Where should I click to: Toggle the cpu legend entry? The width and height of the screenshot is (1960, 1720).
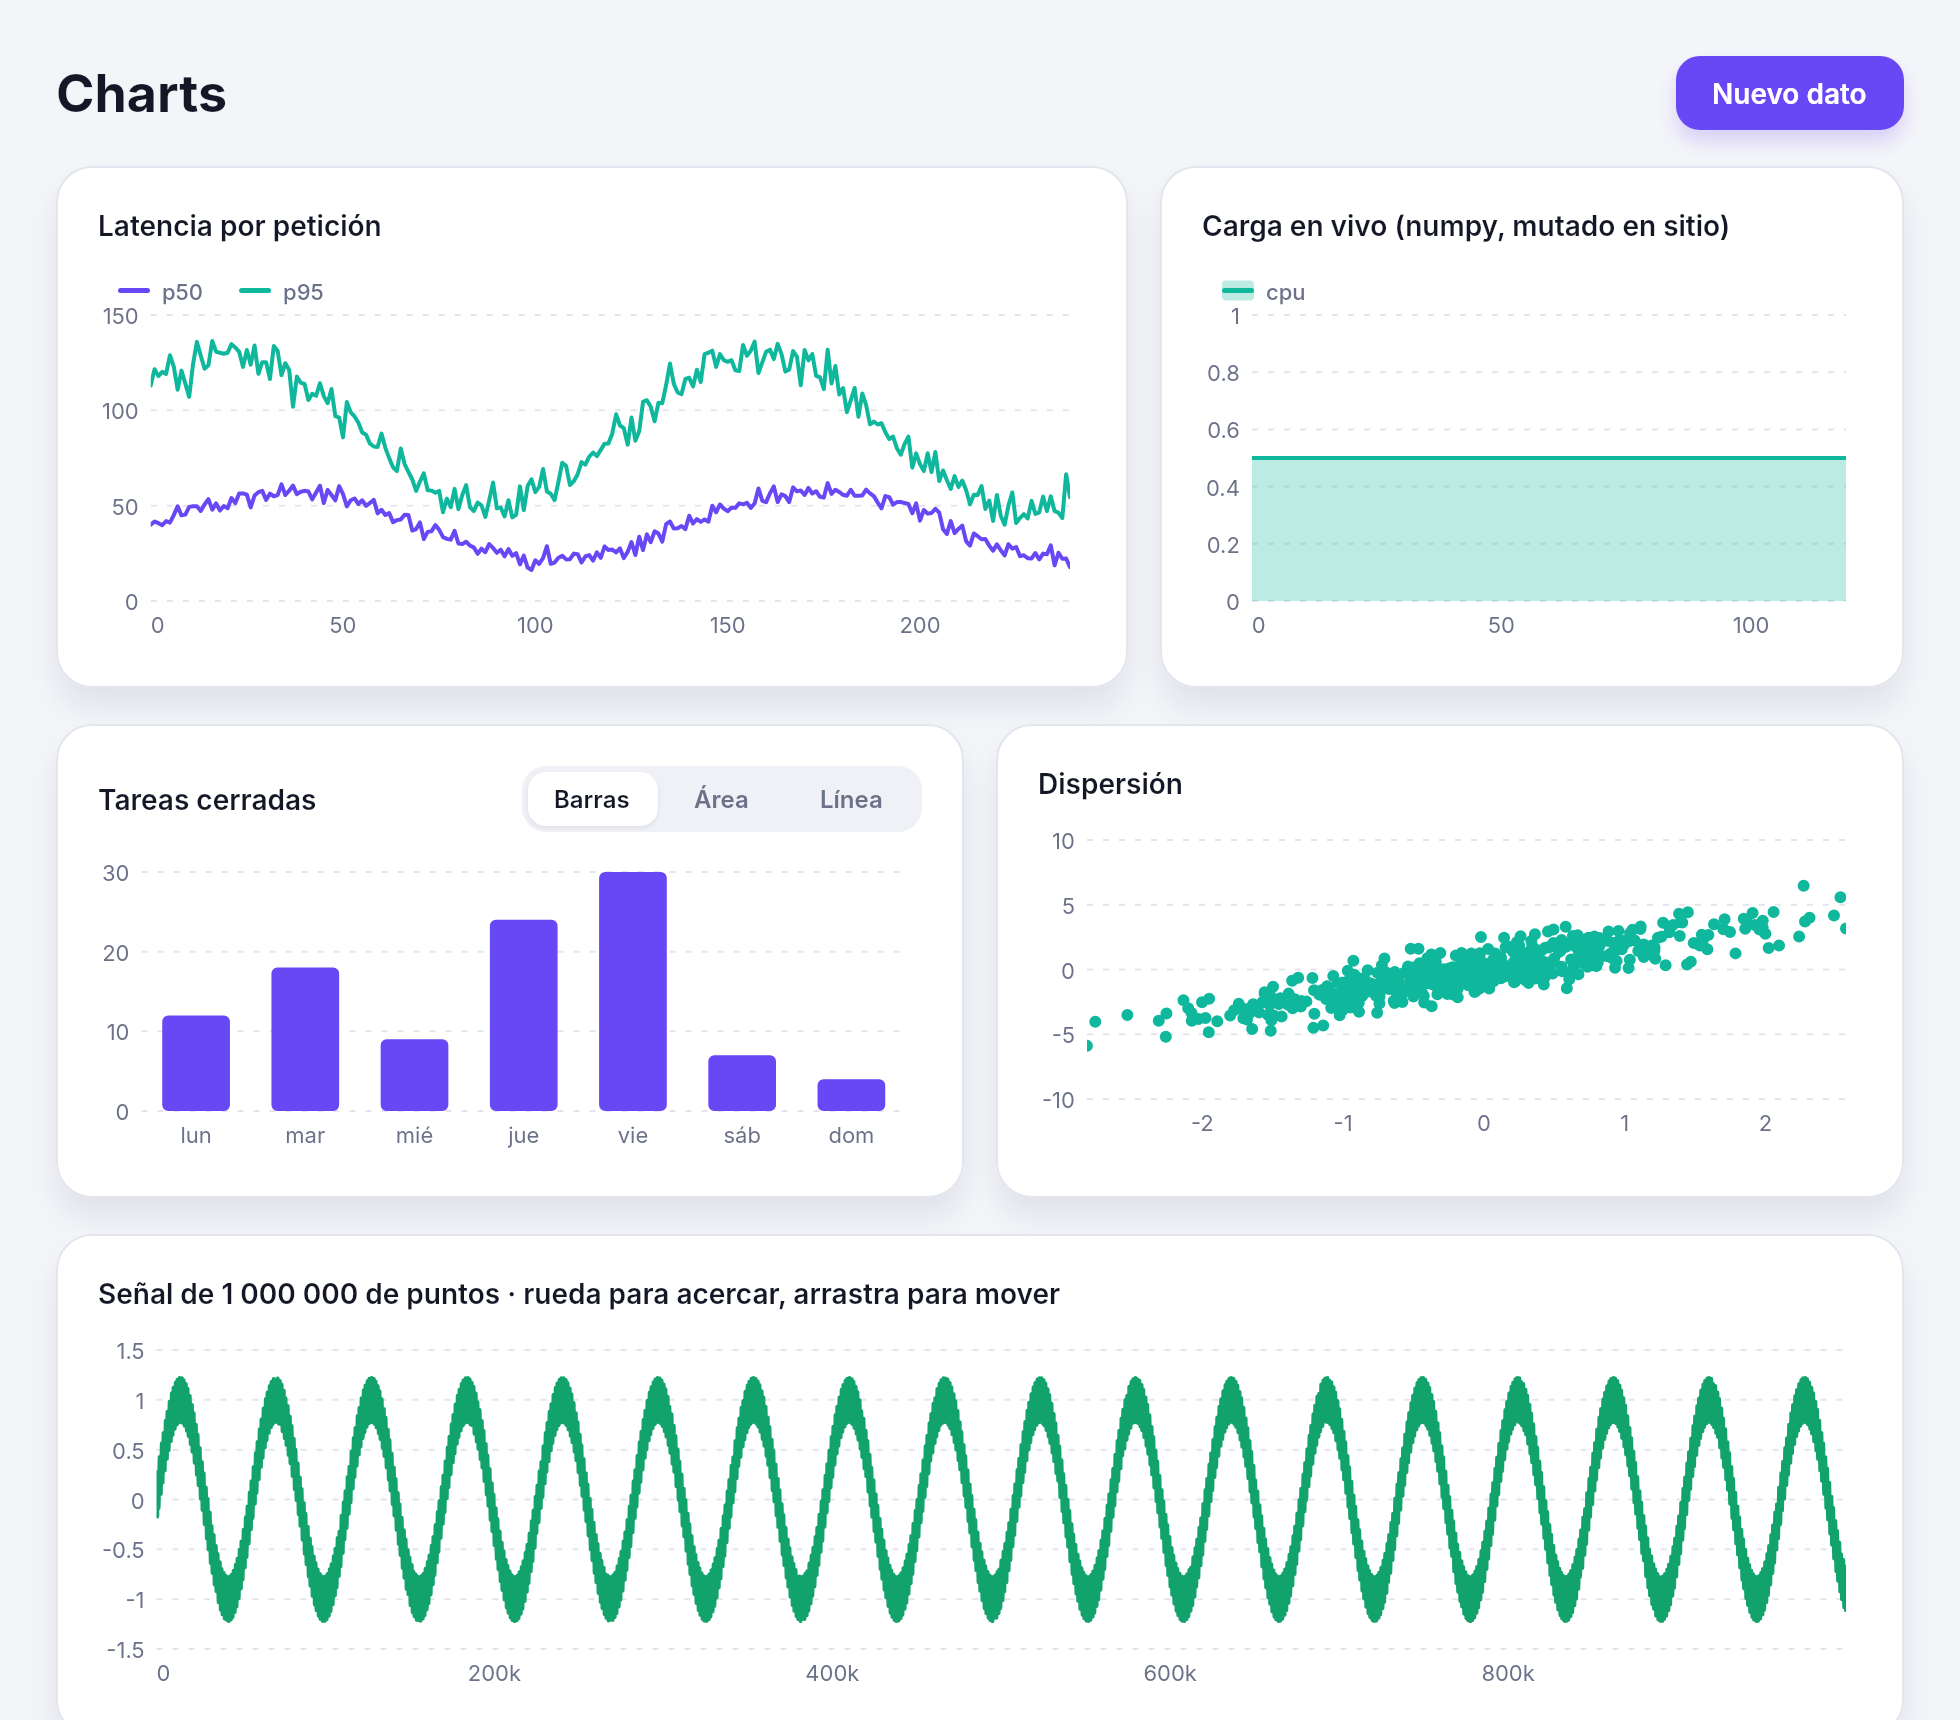pyautogui.click(x=1264, y=292)
